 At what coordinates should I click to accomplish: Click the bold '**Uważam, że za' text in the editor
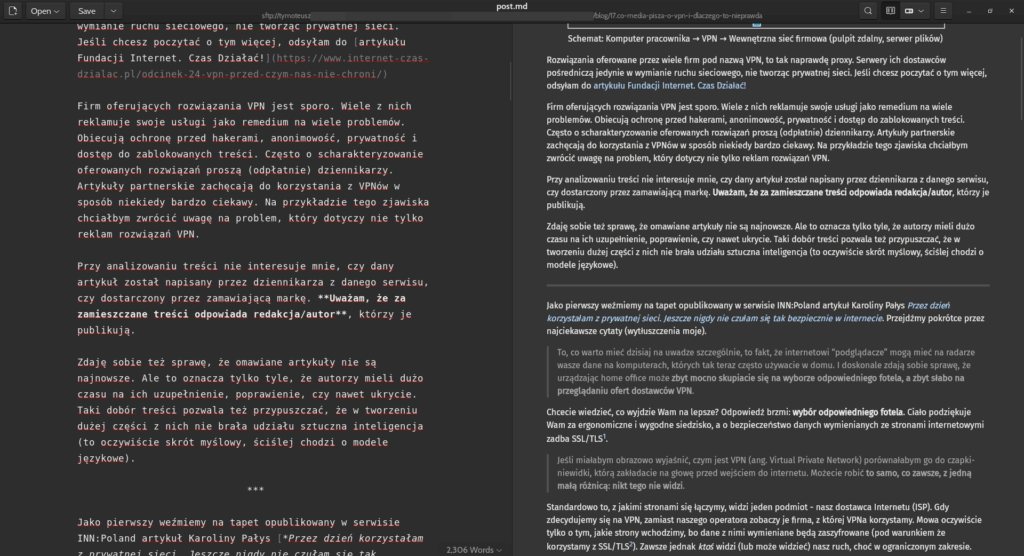(361, 298)
